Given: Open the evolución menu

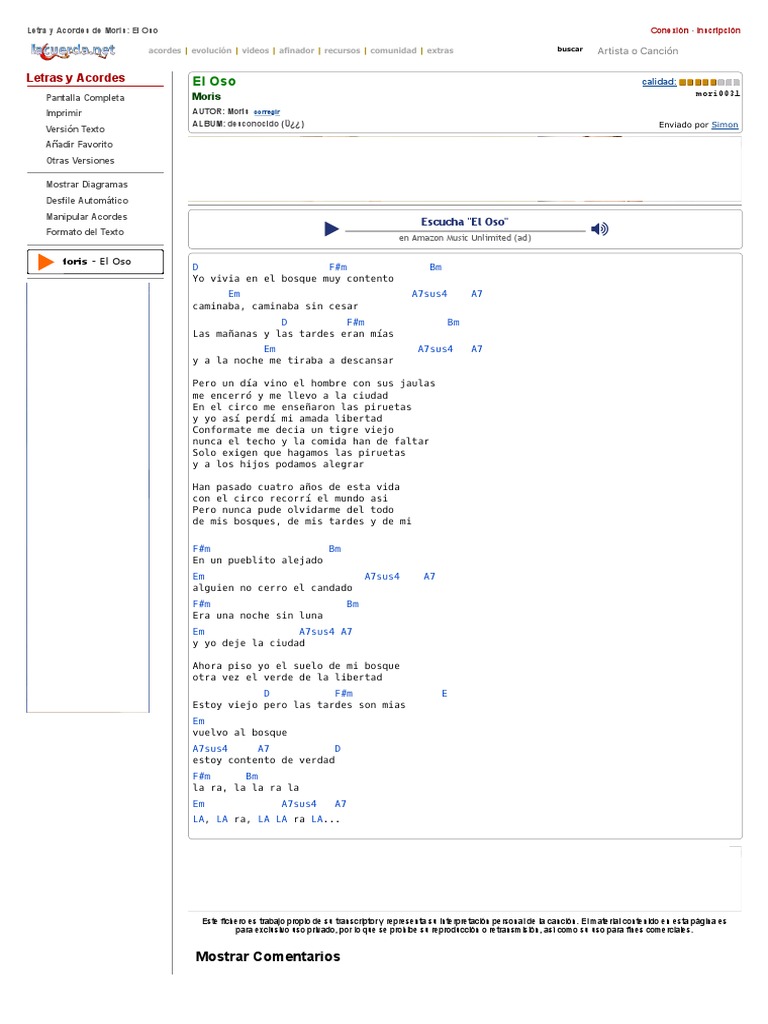Looking at the screenshot, I should tap(211, 50).
